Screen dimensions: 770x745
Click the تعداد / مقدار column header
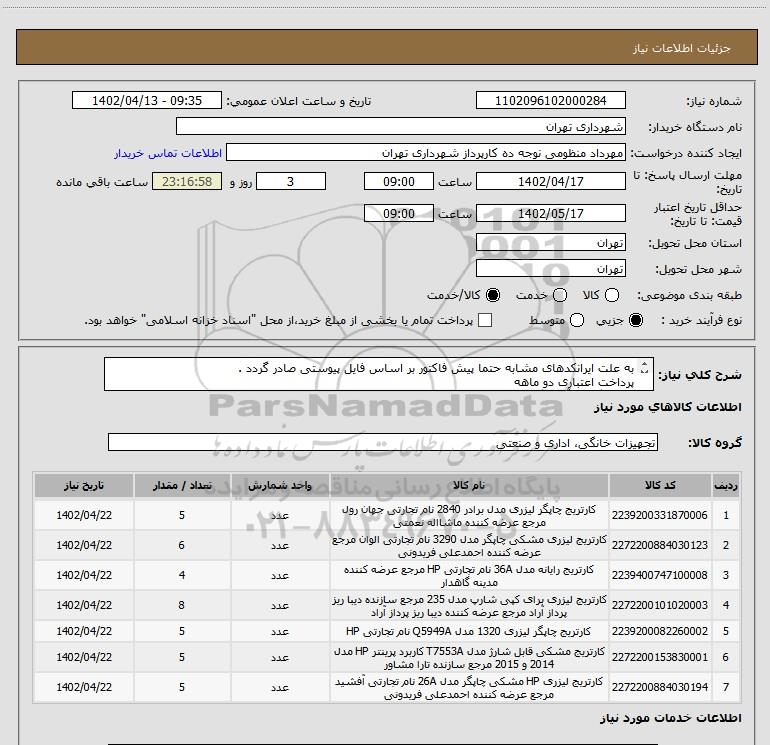coord(182,486)
